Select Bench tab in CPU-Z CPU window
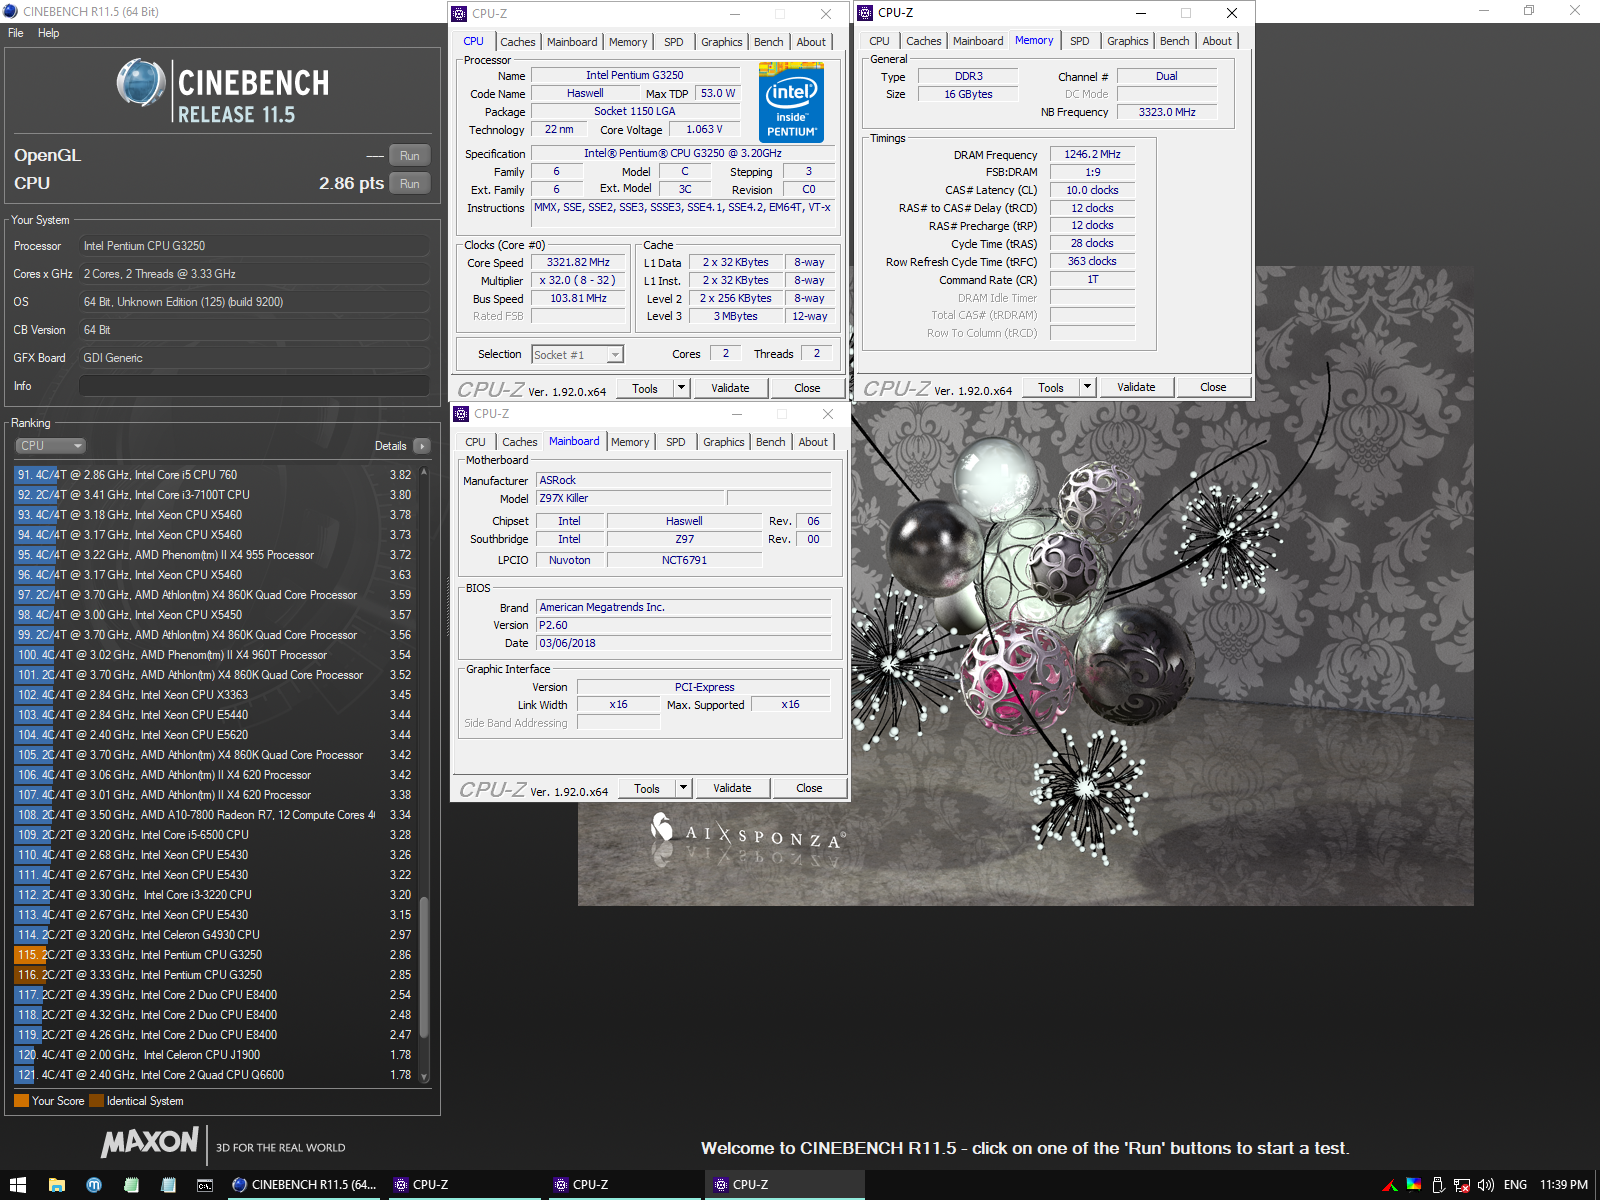This screenshot has height=1200, width=1600. [769, 42]
